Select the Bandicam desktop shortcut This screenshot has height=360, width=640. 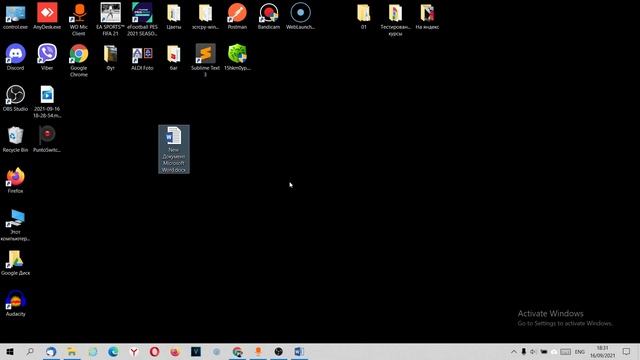pos(269,17)
